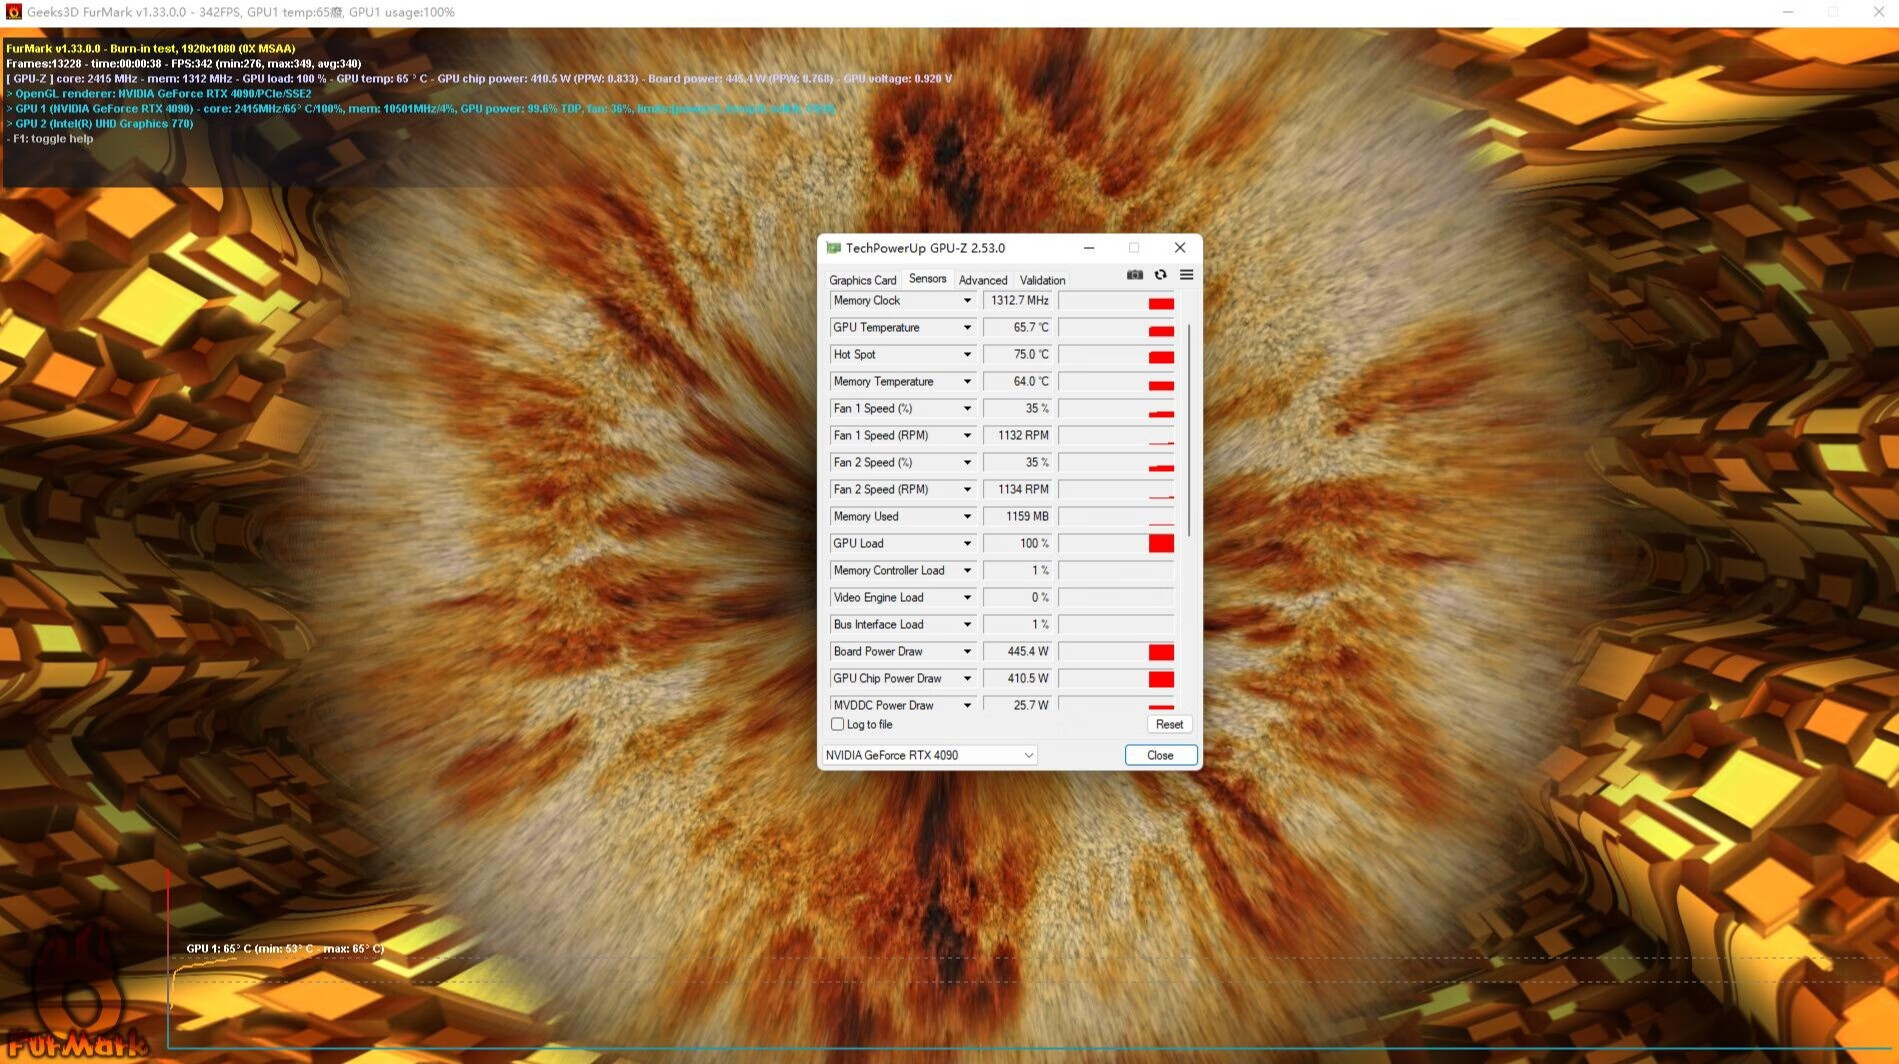Screen dimensions: 1899x1064
Task: Click the GPU Load history graph
Action: click(x=1116, y=544)
